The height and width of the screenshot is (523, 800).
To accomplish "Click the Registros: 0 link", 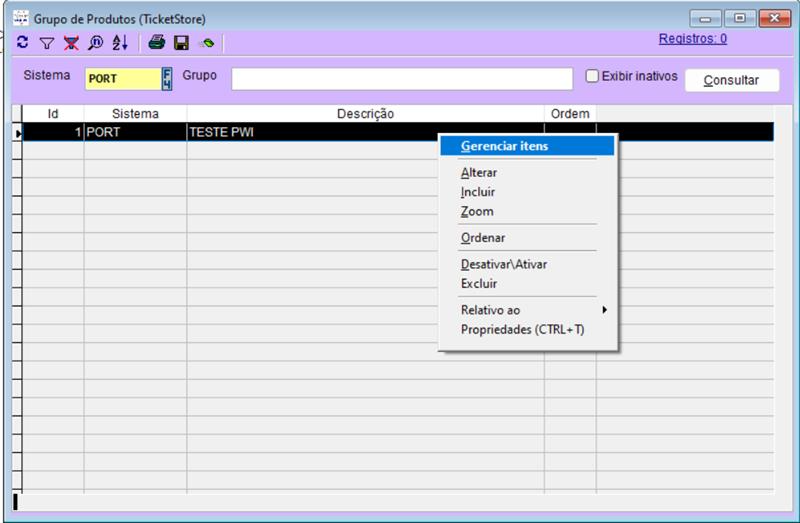I will point(692,39).
